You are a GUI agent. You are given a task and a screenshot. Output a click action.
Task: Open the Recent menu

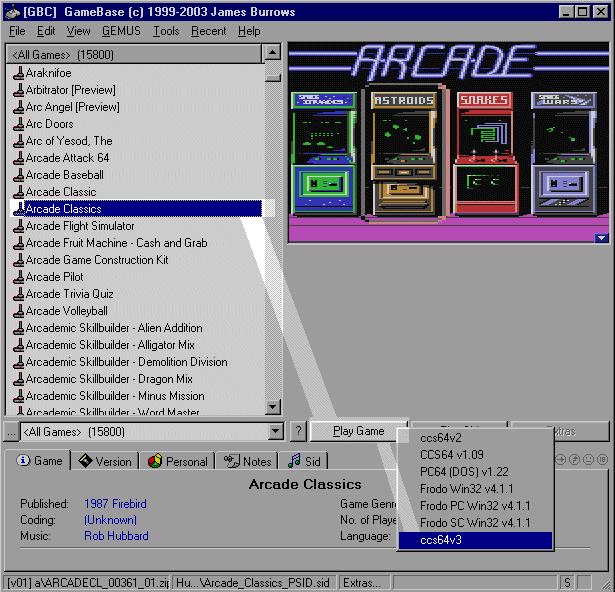point(209,31)
